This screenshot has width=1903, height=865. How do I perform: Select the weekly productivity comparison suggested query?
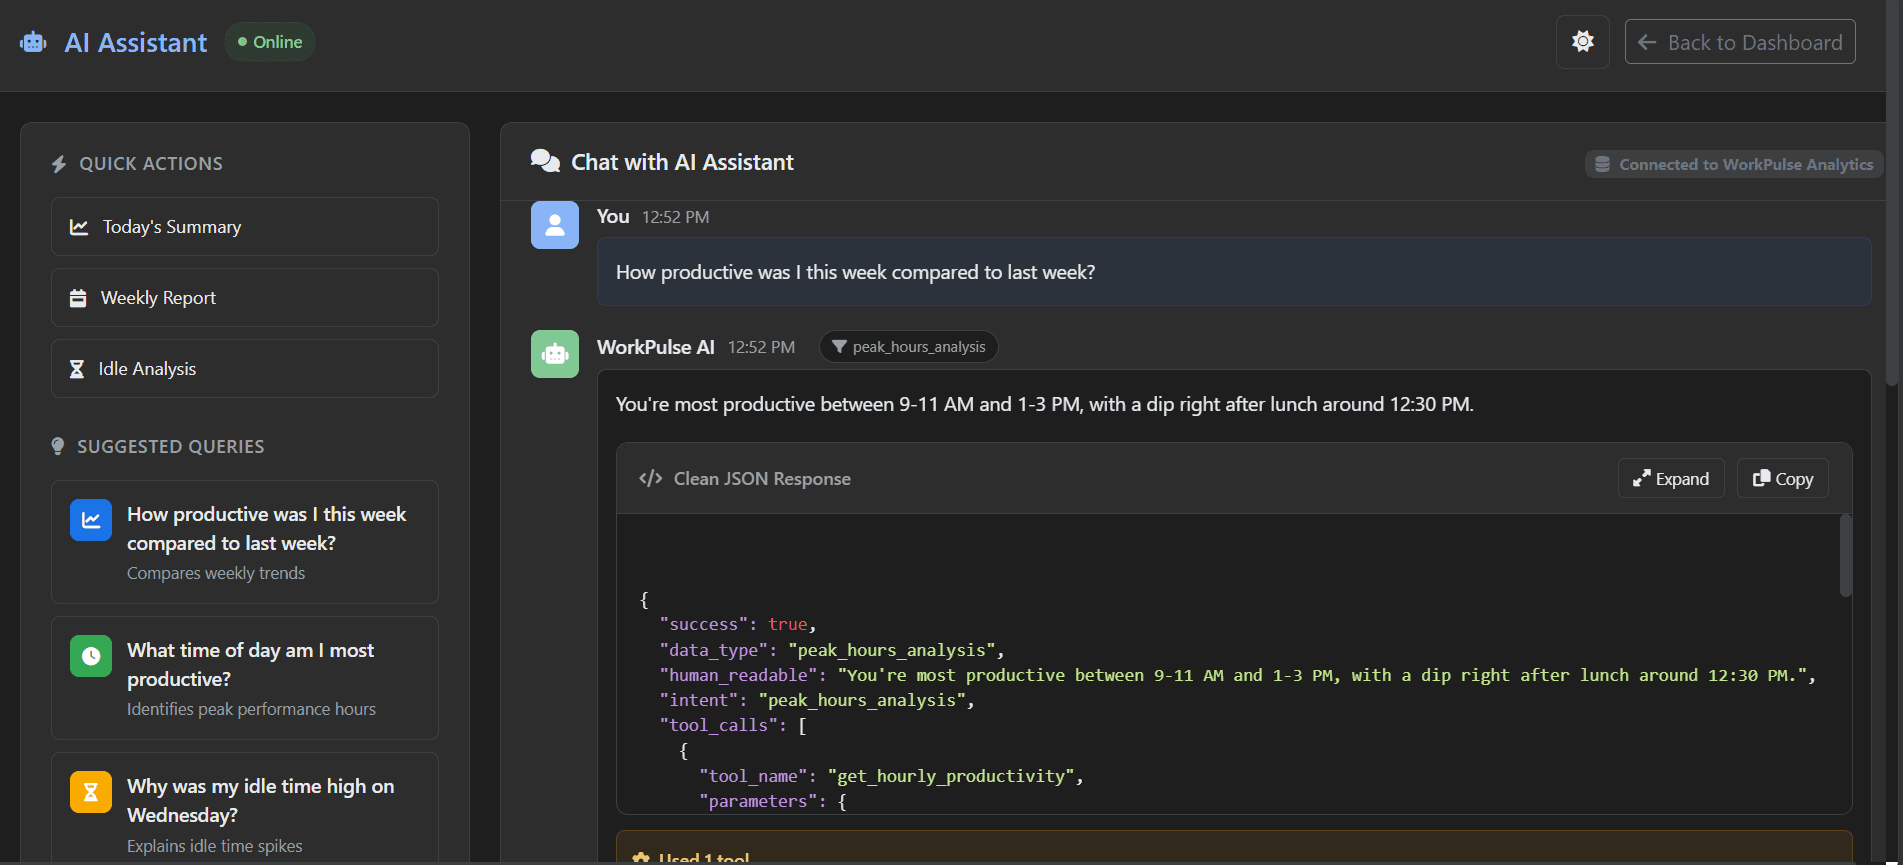click(x=245, y=542)
